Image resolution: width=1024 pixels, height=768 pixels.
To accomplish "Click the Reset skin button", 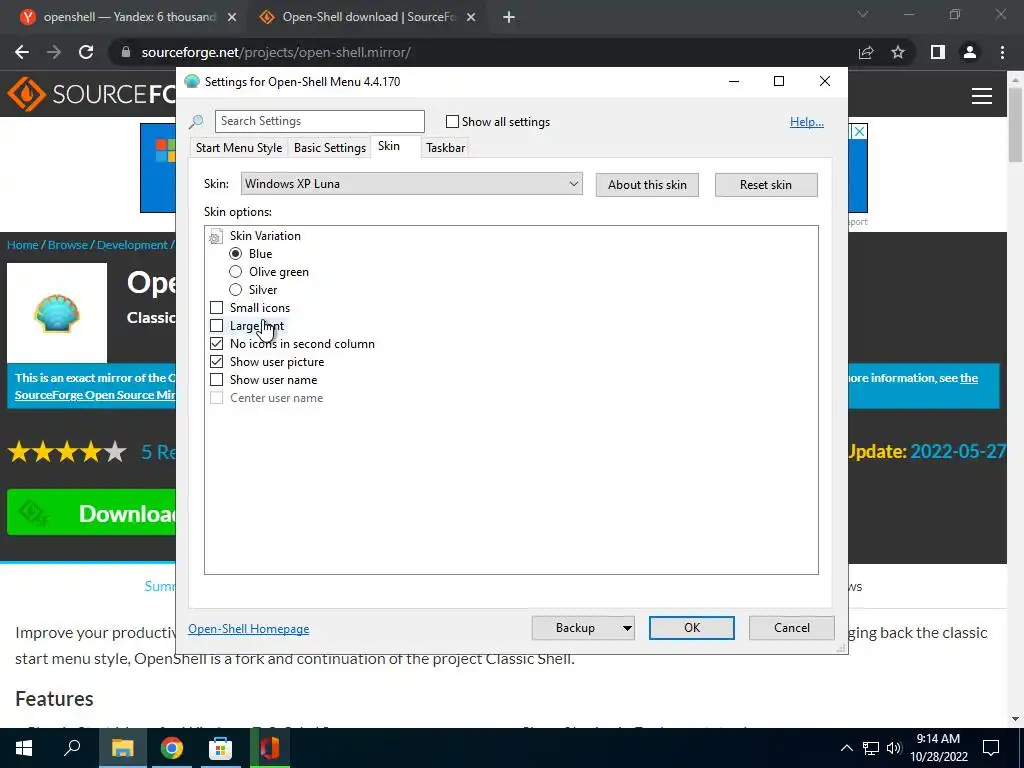I will [x=766, y=185].
